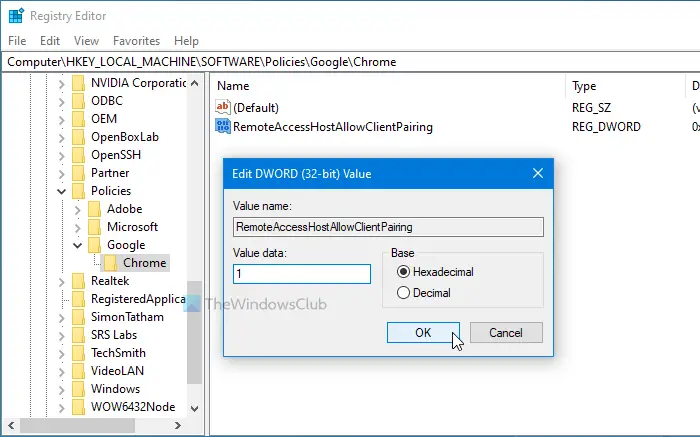700x437 pixels.
Task: Select the VideoLAN folder icon
Action: (x=78, y=370)
